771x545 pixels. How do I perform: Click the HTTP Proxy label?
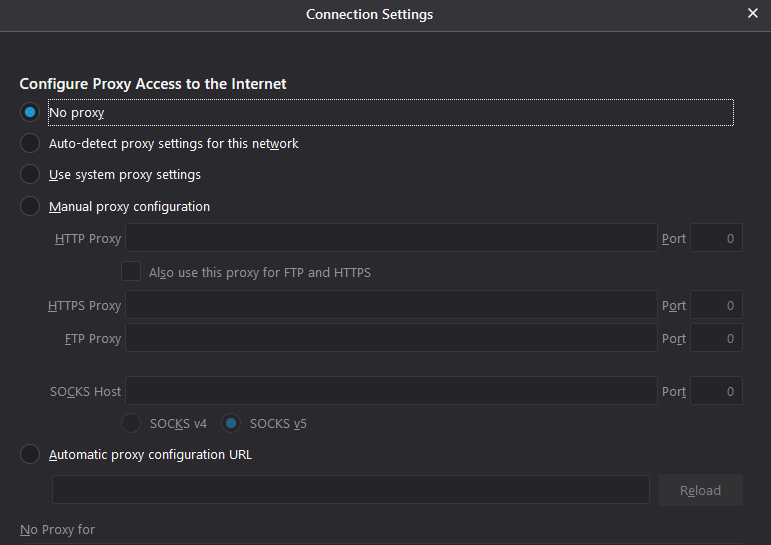[88, 239]
